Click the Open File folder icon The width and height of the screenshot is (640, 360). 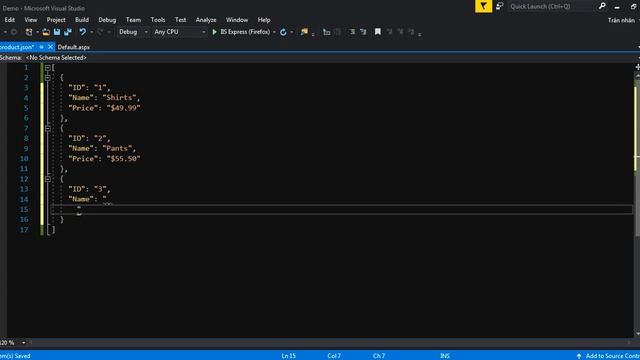tap(46, 32)
